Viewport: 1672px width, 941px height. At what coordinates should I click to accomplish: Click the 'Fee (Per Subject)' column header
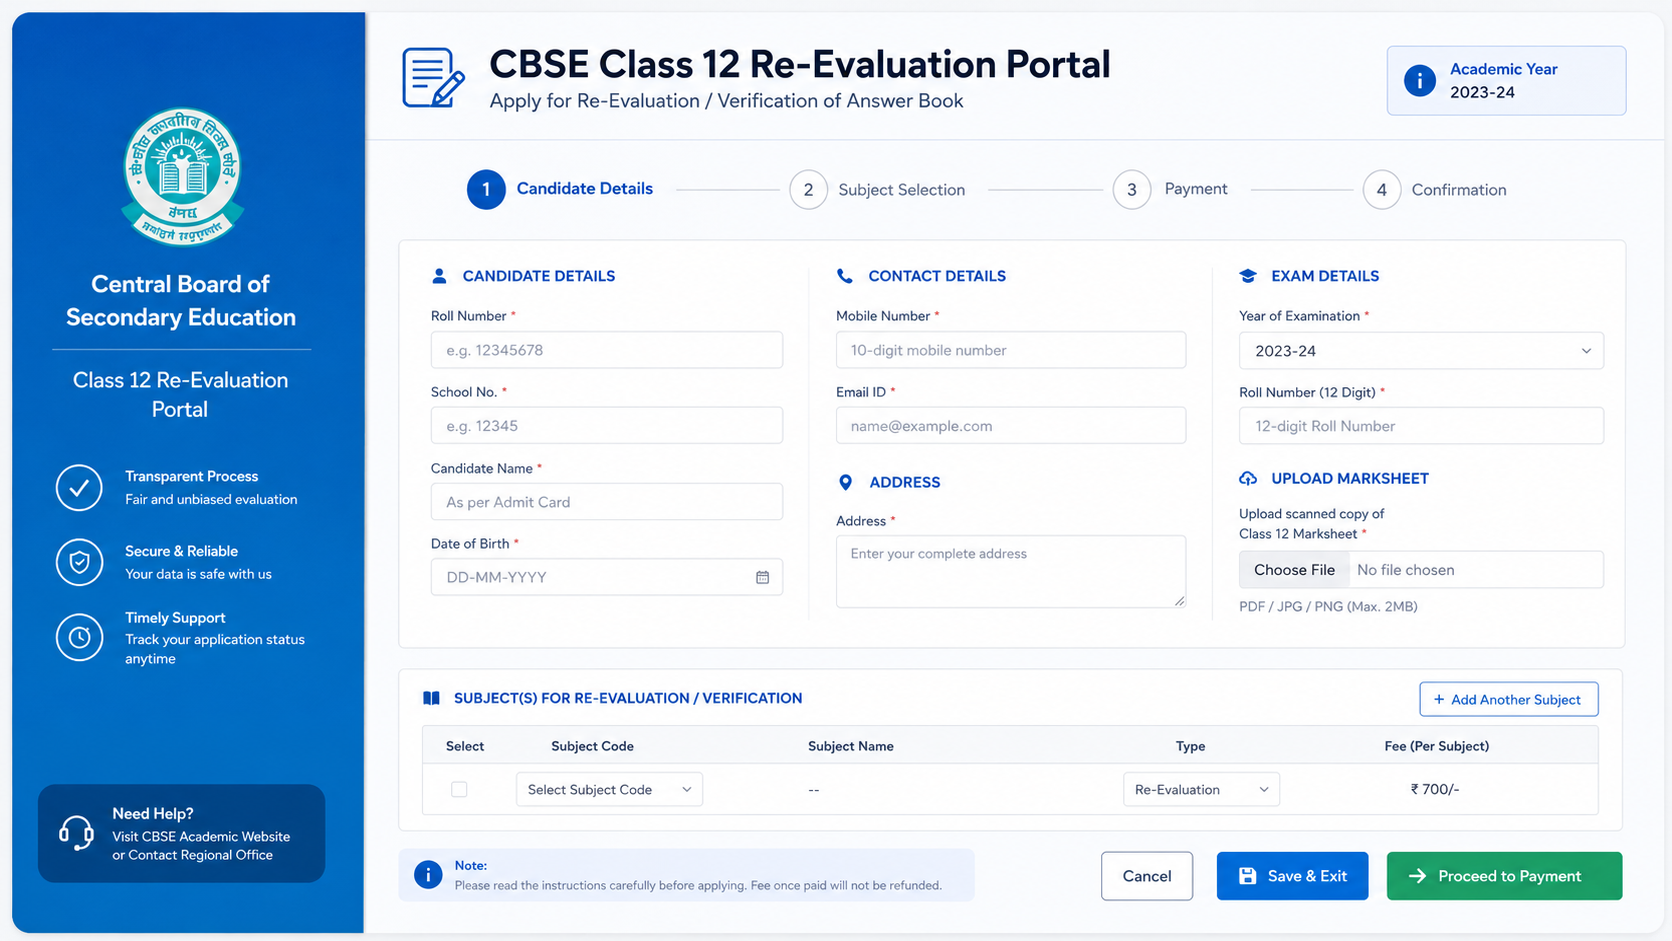pyautogui.click(x=1436, y=746)
